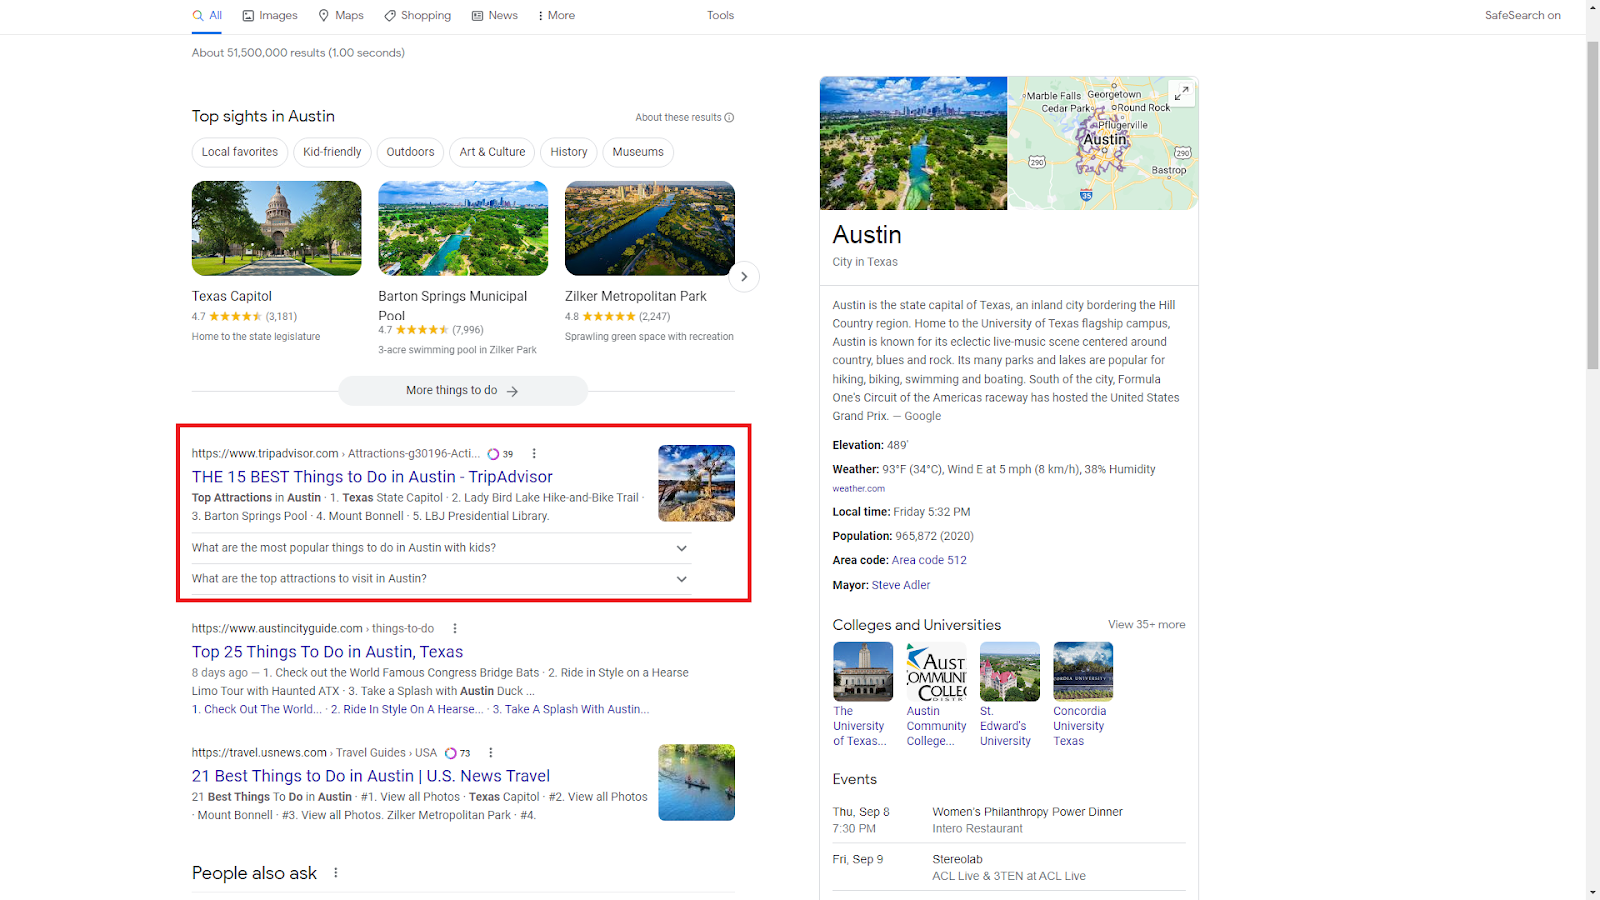
Task: Open the St. Edward's University card
Action: click(x=1009, y=695)
